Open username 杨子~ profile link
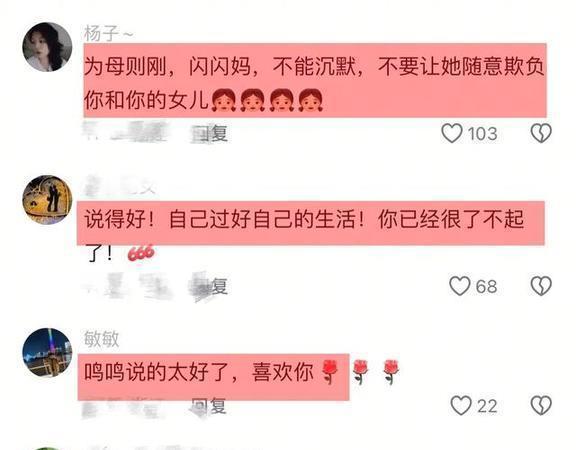Viewport: 576px width, 450px height. (x=109, y=34)
